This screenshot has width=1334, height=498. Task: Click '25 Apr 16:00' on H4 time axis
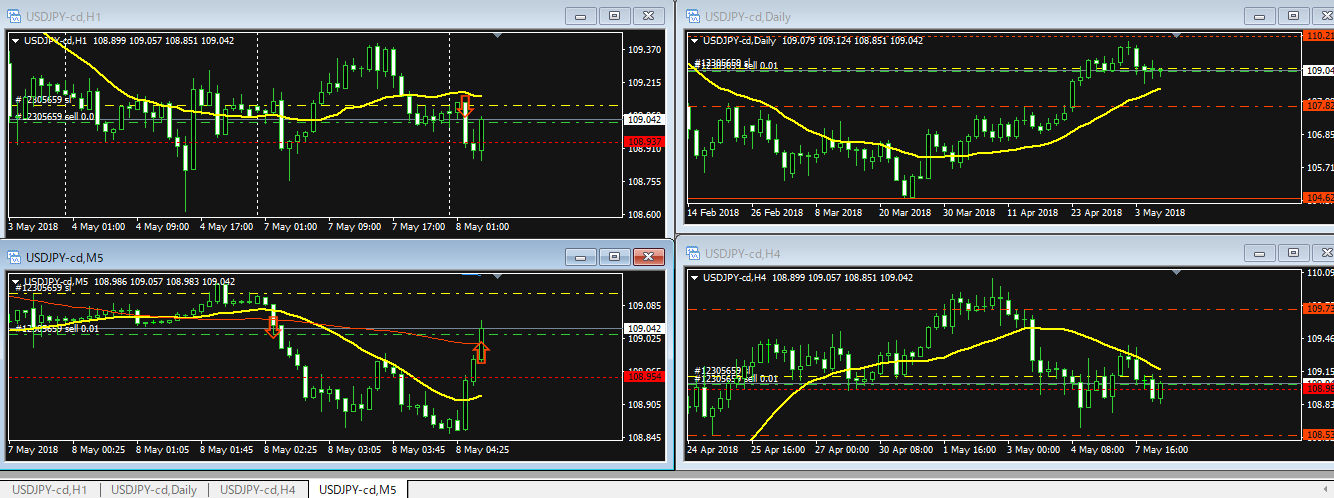coord(778,449)
